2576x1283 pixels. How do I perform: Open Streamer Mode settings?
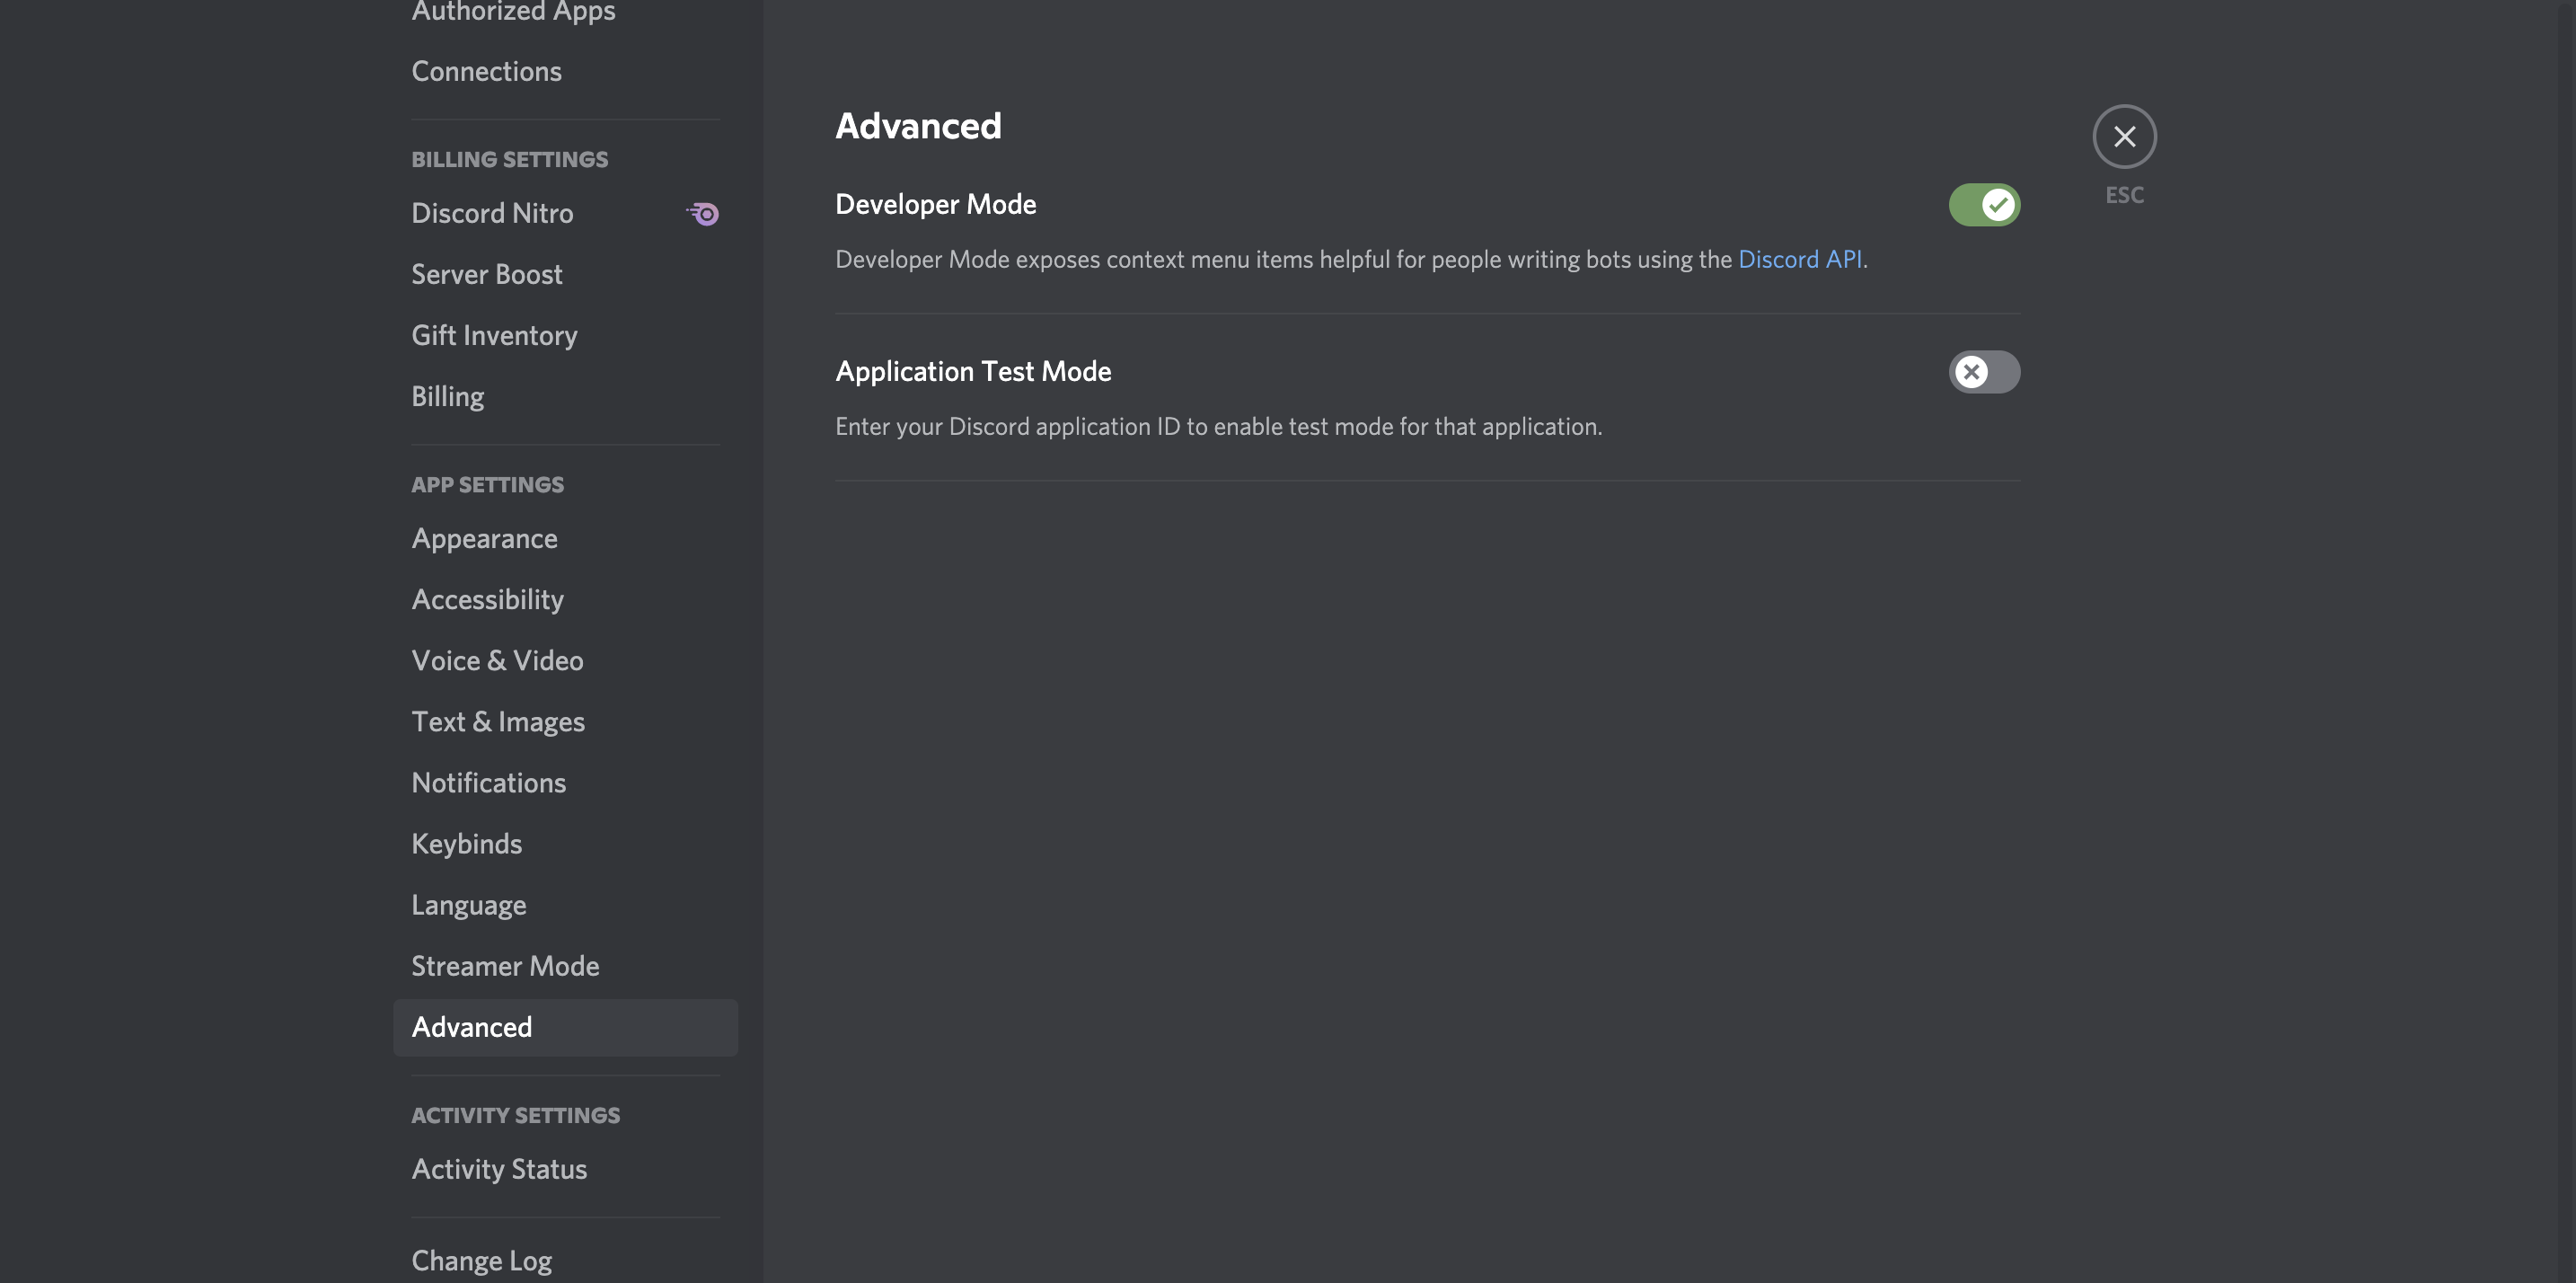pos(505,965)
